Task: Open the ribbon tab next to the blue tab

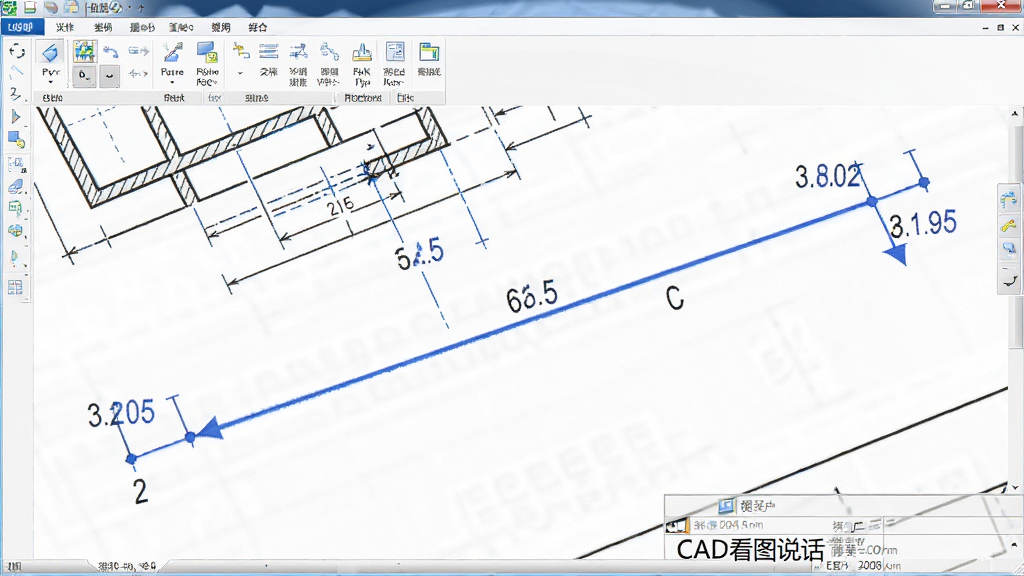Action: click(65, 27)
